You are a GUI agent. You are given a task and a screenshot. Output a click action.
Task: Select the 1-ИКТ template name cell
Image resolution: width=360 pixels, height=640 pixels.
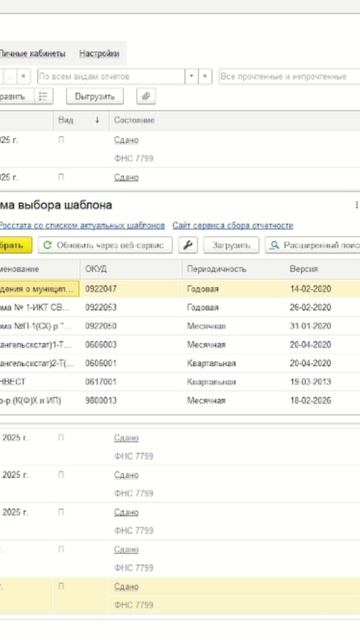click(x=35, y=307)
